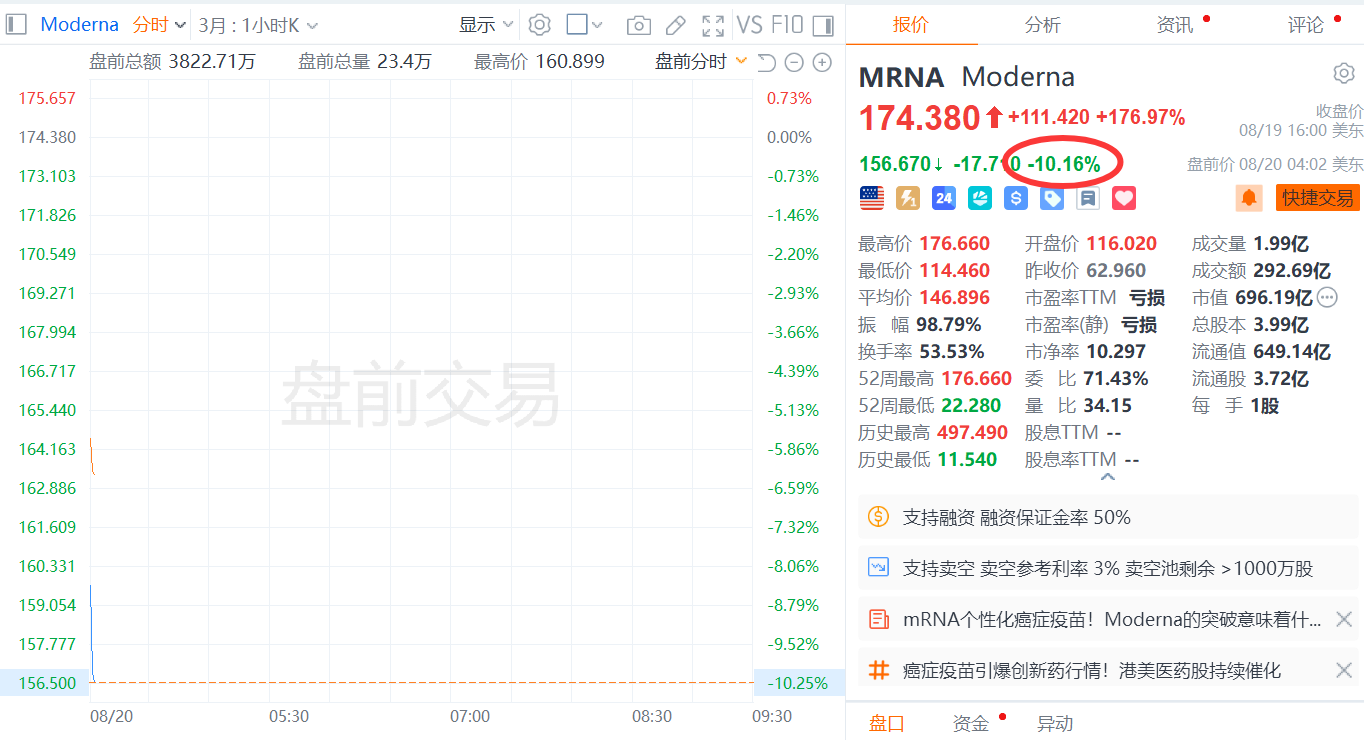The image size is (1364, 740).
Task: Open the F10 company info
Action: [x=787, y=25]
